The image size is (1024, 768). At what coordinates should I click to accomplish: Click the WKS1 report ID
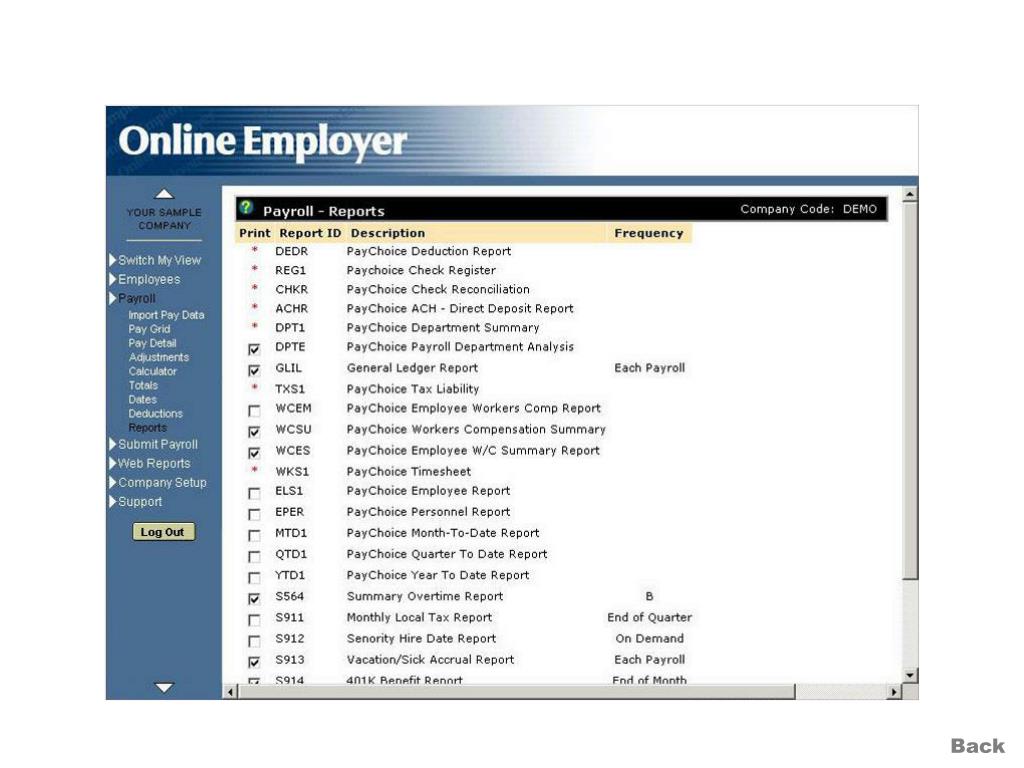click(x=292, y=472)
